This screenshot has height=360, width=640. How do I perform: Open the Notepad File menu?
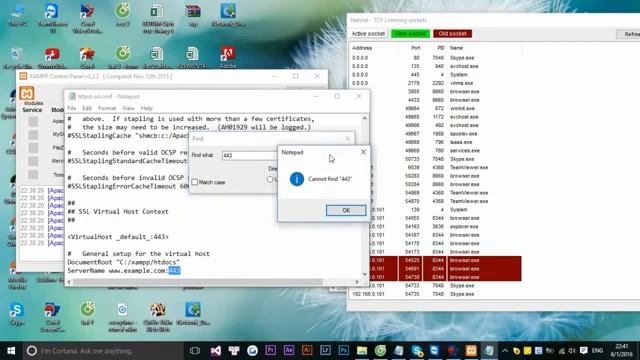point(72,108)
